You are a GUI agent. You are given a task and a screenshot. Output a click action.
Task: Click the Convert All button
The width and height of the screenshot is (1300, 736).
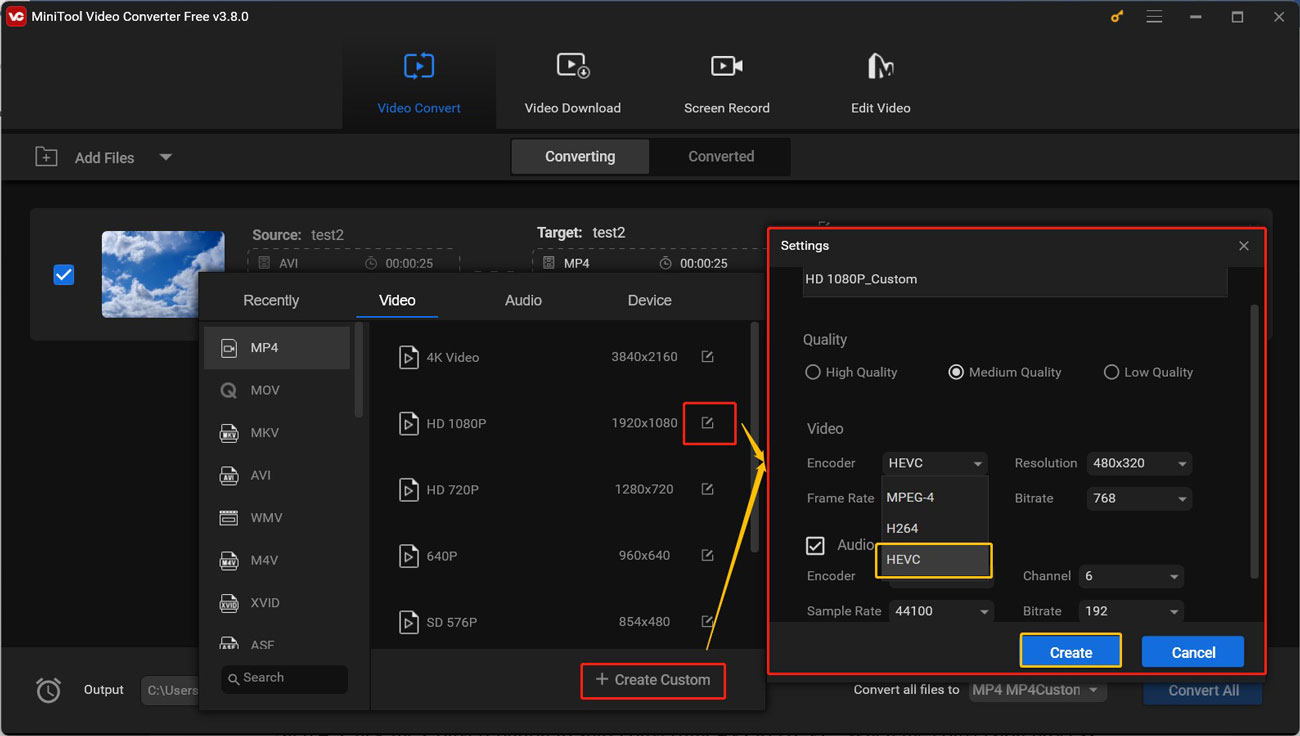(x=1203, y=690)
